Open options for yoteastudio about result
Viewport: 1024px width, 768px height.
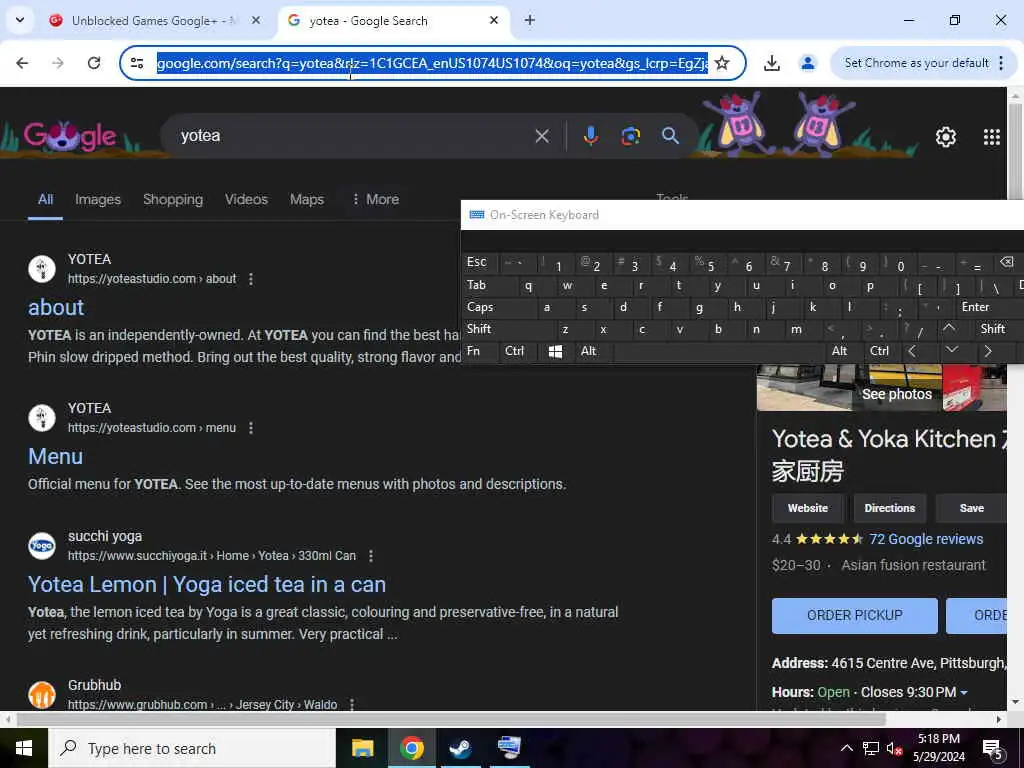click(x=251, y=279)
